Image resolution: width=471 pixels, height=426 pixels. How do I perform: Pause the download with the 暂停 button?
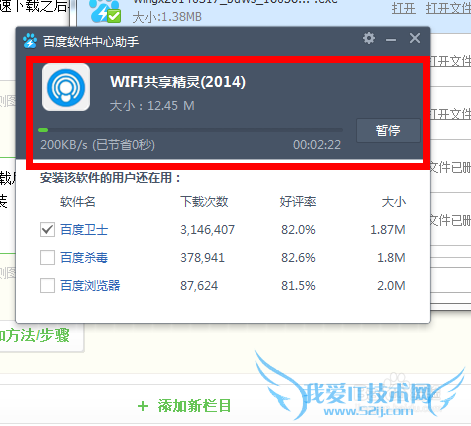(x=388, y=130)
